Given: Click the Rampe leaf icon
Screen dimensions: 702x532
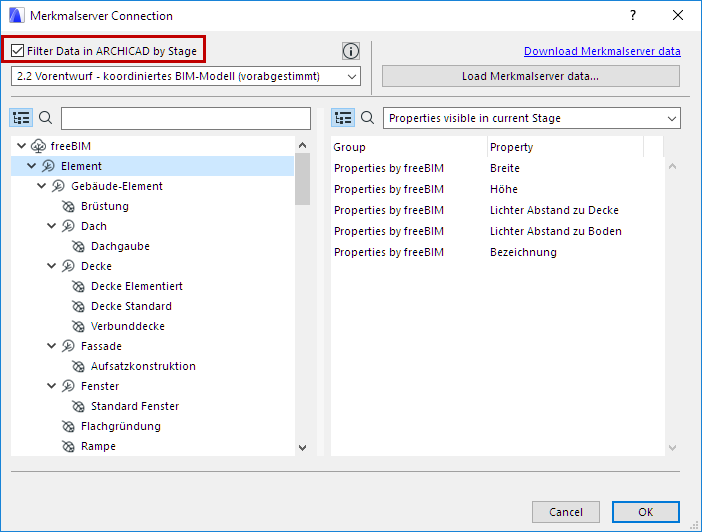Looking at the screenshot, I should tap(68, 446).
